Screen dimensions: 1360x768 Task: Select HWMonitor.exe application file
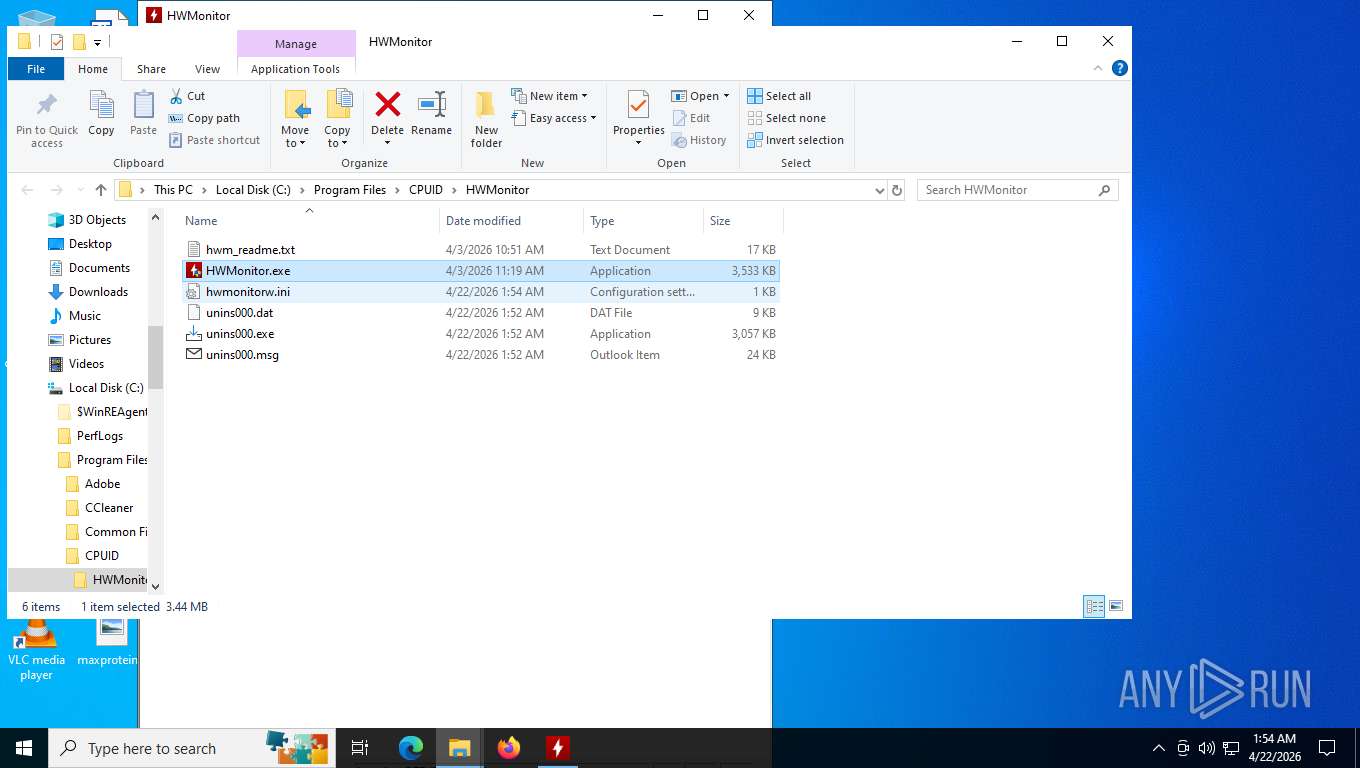pyautogui.click(x=480, y=271)
